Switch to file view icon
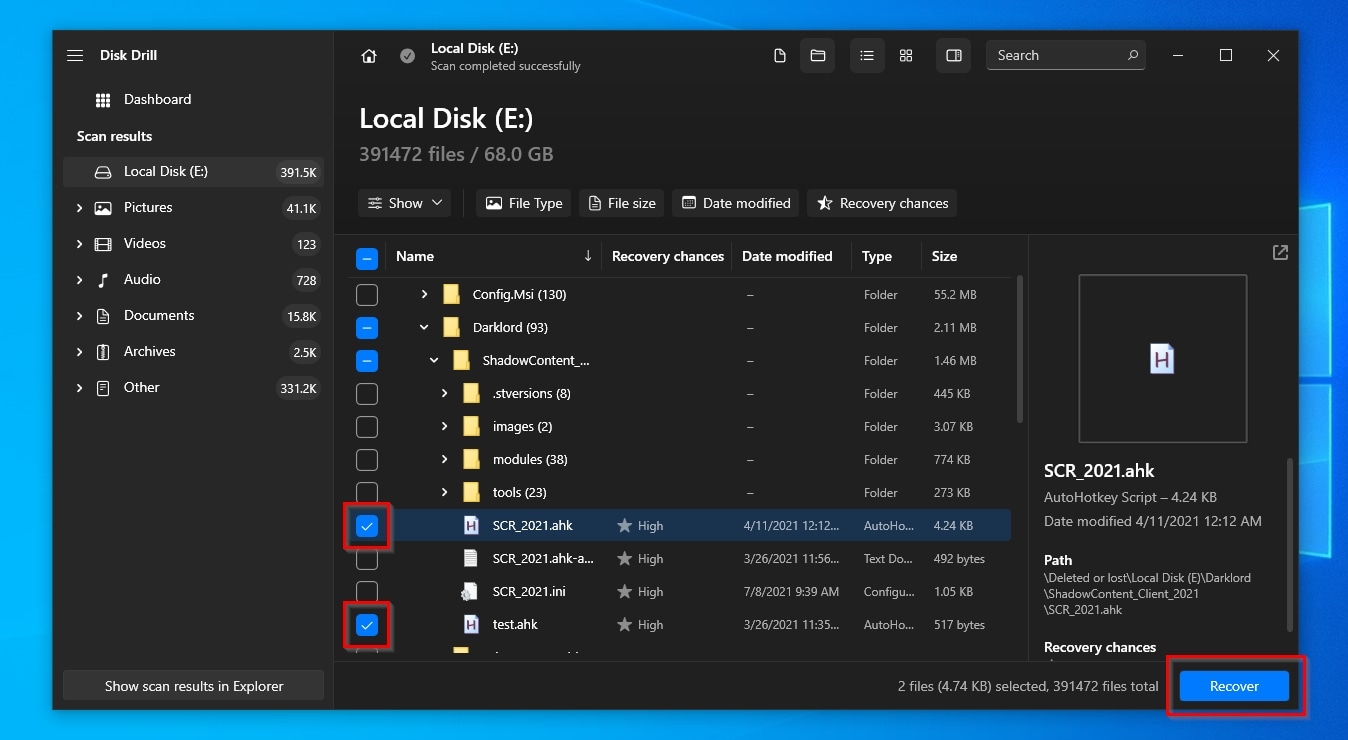This screenshot has height=740, width=1348. pyautogui.click(x=780, y=56)
